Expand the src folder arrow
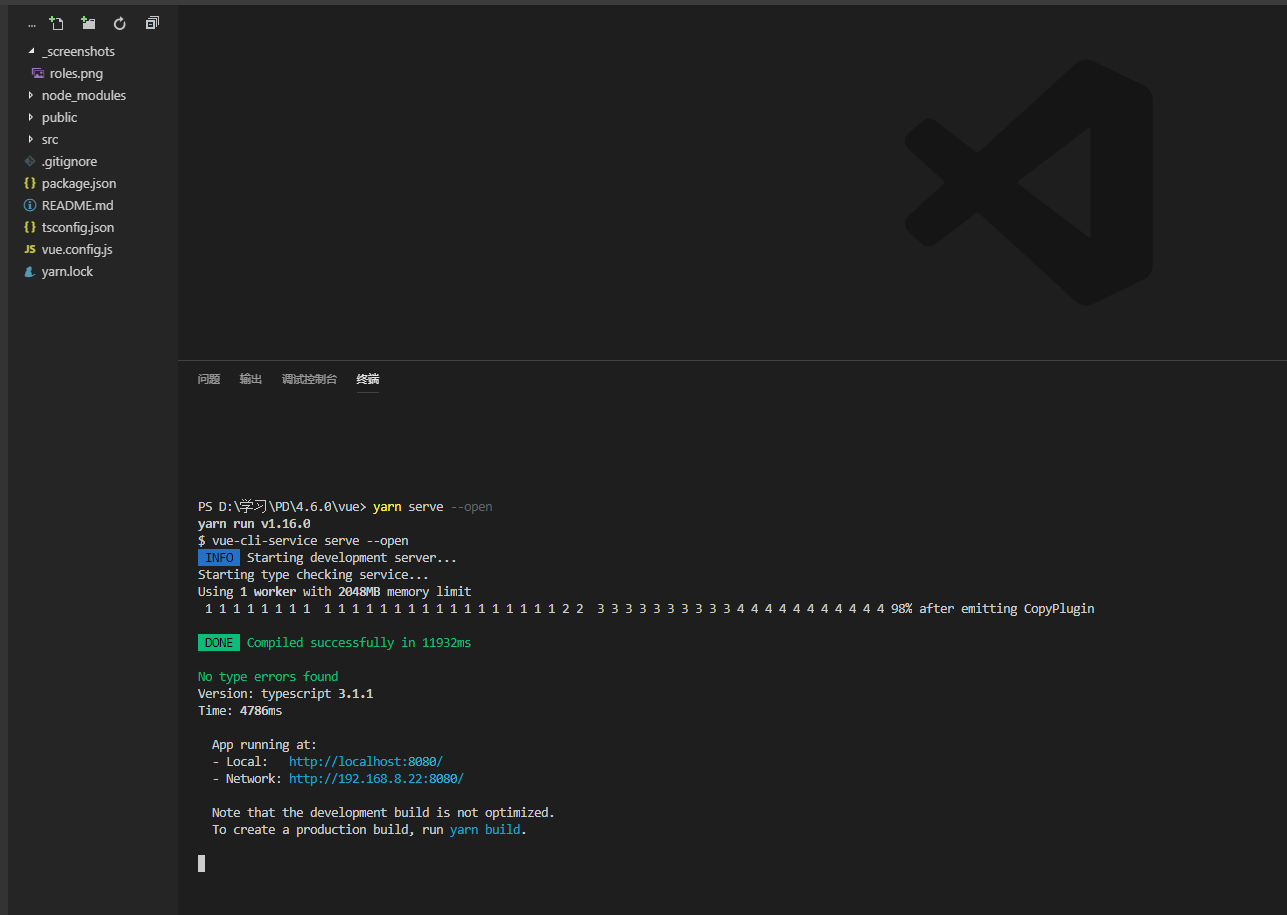This screenshot has width=1287, height=915. (x=31, y=139)
